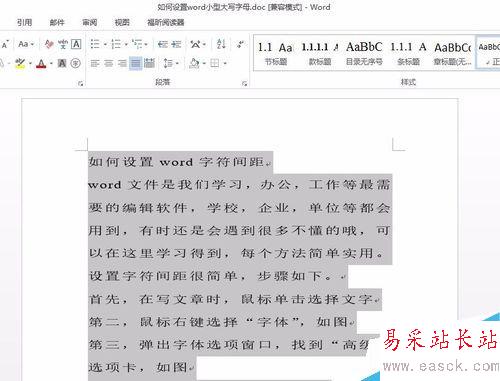Toggle Show/Hide paragraph marks

(240, 44)
